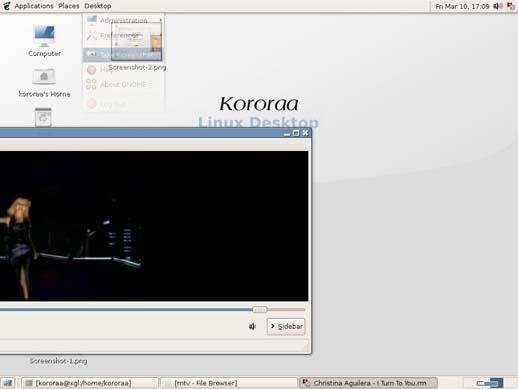The width and height of the screenshot is (518, 389).
Task: Click Administration menu icon
Action: pos(92,20)
